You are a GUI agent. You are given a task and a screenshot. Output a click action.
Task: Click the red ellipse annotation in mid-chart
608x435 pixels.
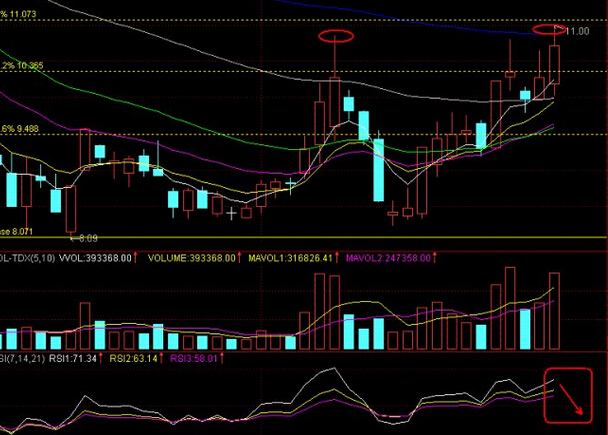tap(336, 37)
